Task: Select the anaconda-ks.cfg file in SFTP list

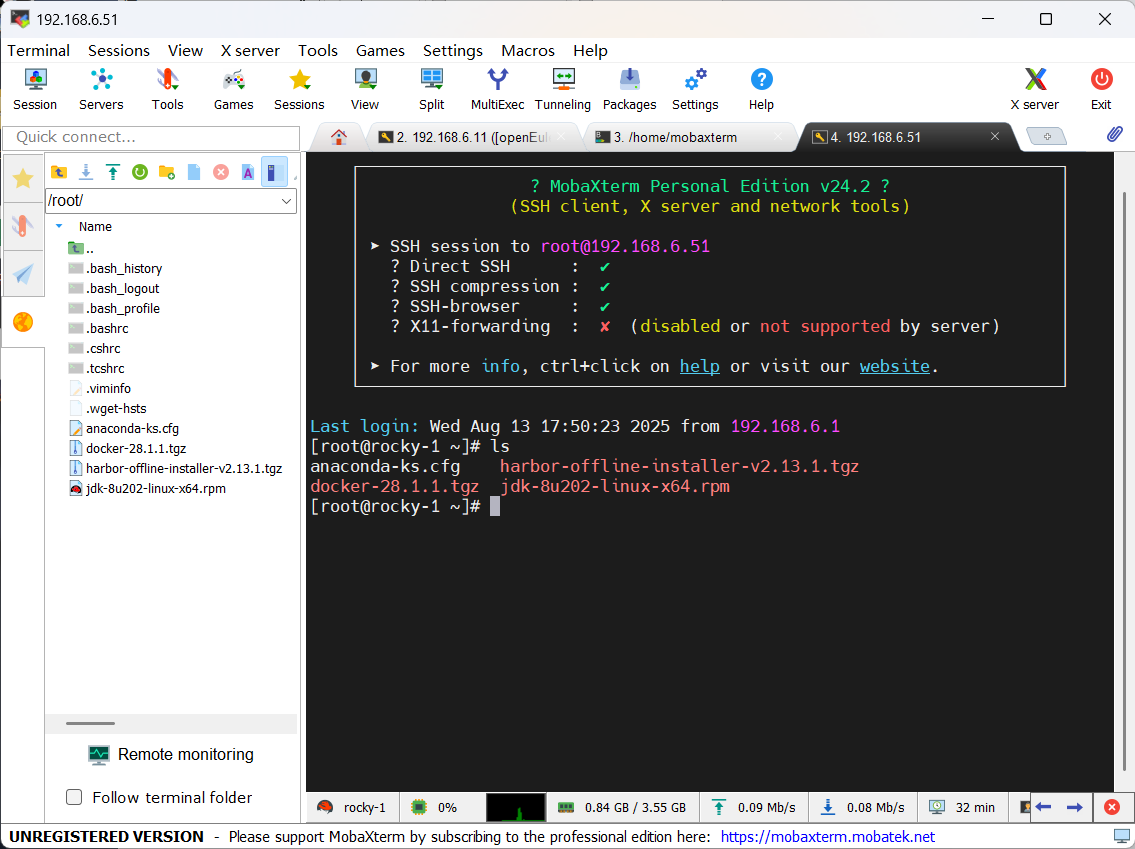Action: [132, 428]
